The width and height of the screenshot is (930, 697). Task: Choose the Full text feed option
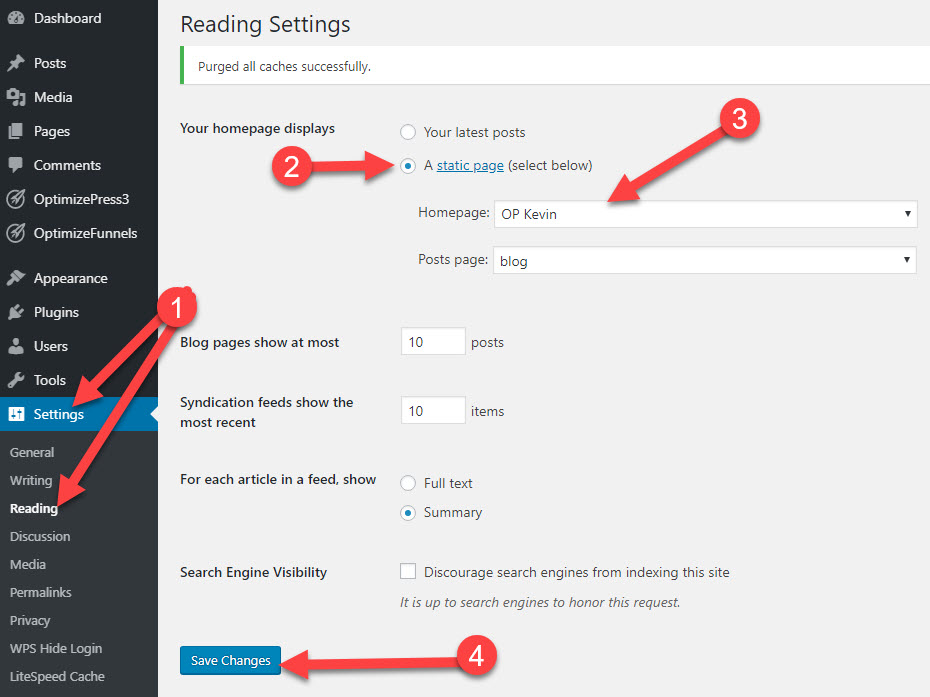point(408,483)
